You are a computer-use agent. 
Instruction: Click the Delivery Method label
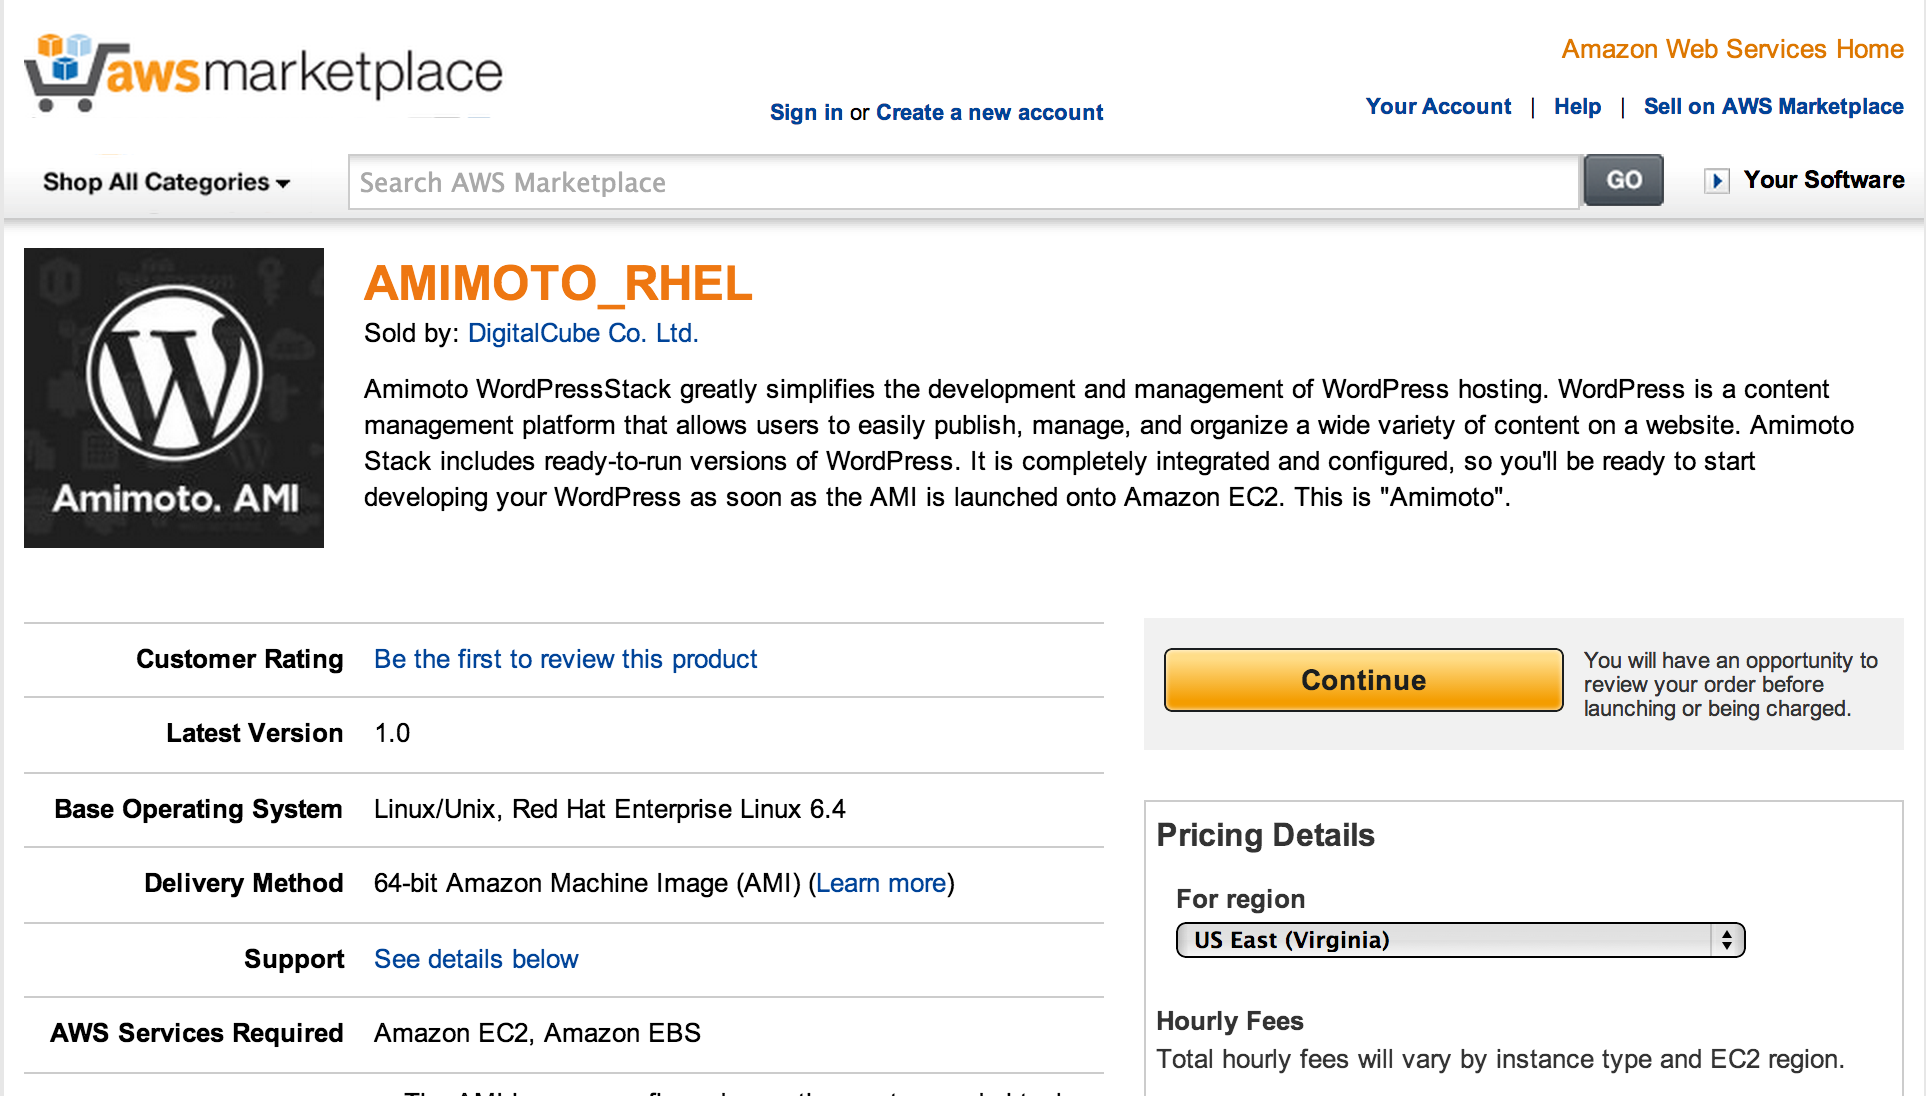click(244, 883)
